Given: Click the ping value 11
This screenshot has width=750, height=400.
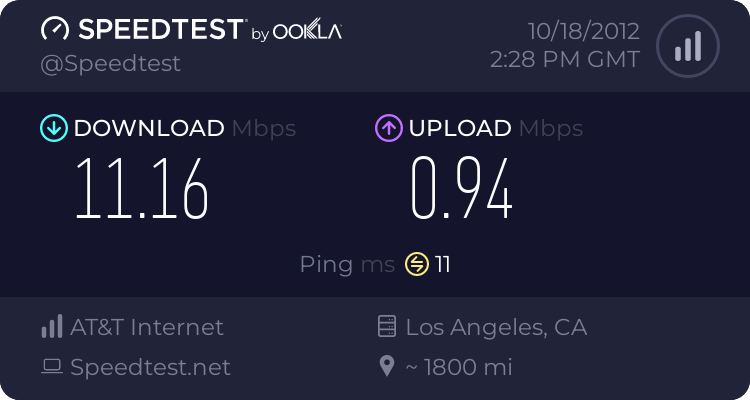Looking at the screenshot, I should point(442,264).
